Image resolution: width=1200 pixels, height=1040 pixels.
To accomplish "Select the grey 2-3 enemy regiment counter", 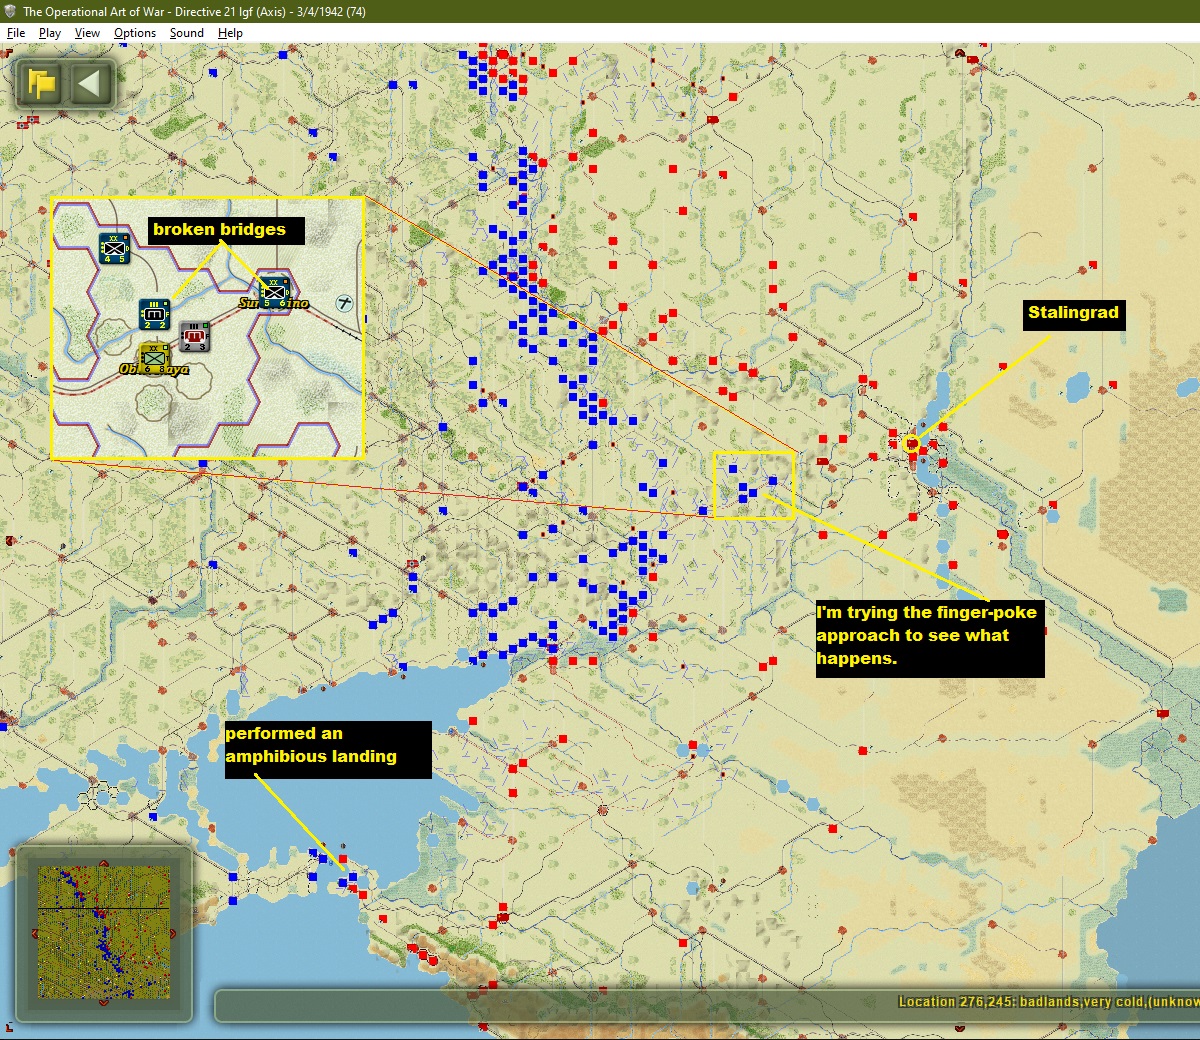I will [195, 337].
